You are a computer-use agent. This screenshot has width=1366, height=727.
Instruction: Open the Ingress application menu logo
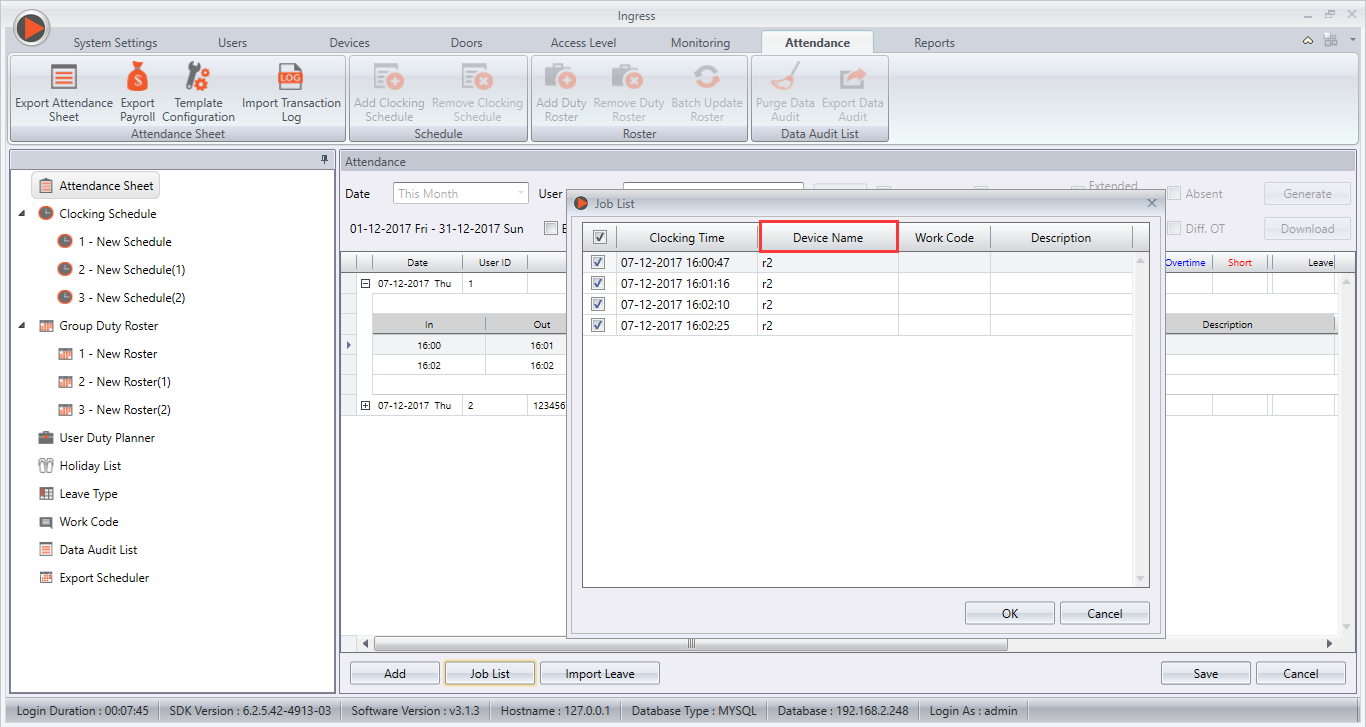pos(31,28)
